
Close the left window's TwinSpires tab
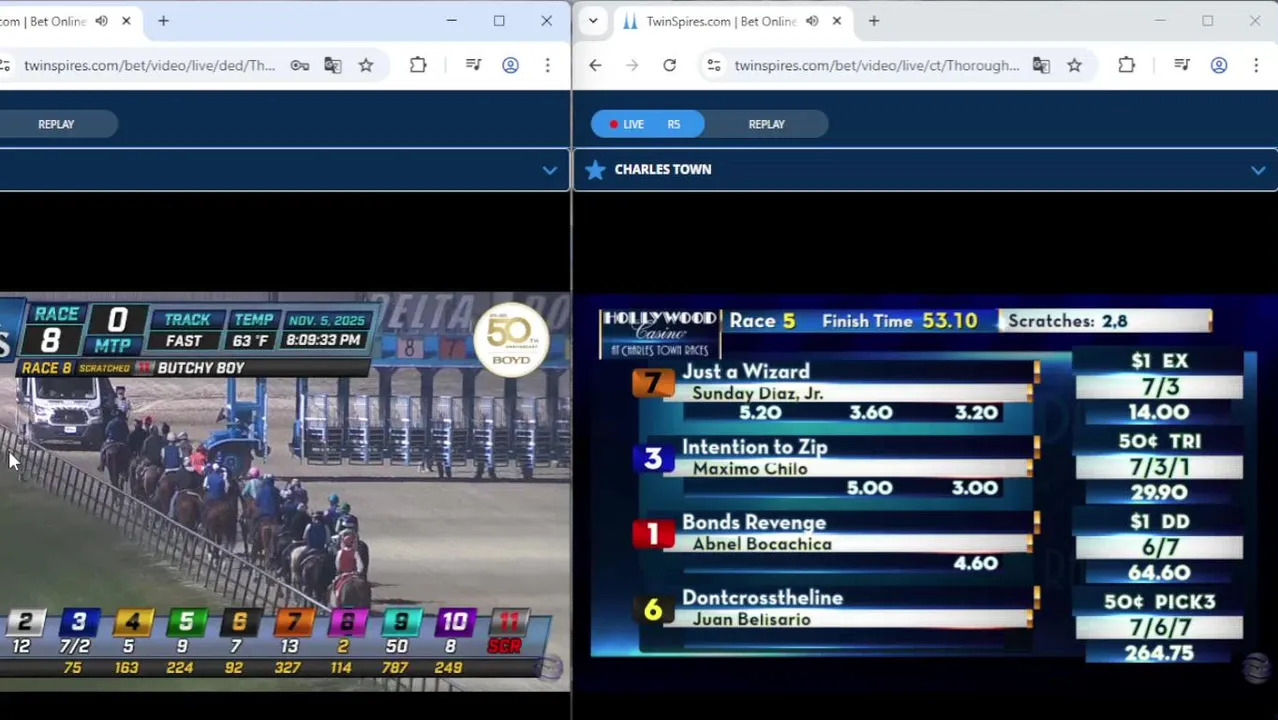[126, 21]
